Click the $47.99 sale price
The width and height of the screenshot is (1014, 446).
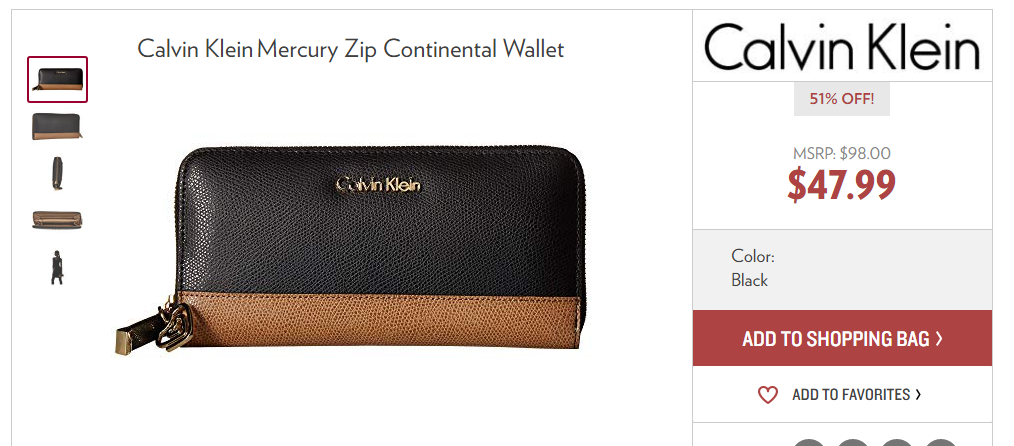841,184
